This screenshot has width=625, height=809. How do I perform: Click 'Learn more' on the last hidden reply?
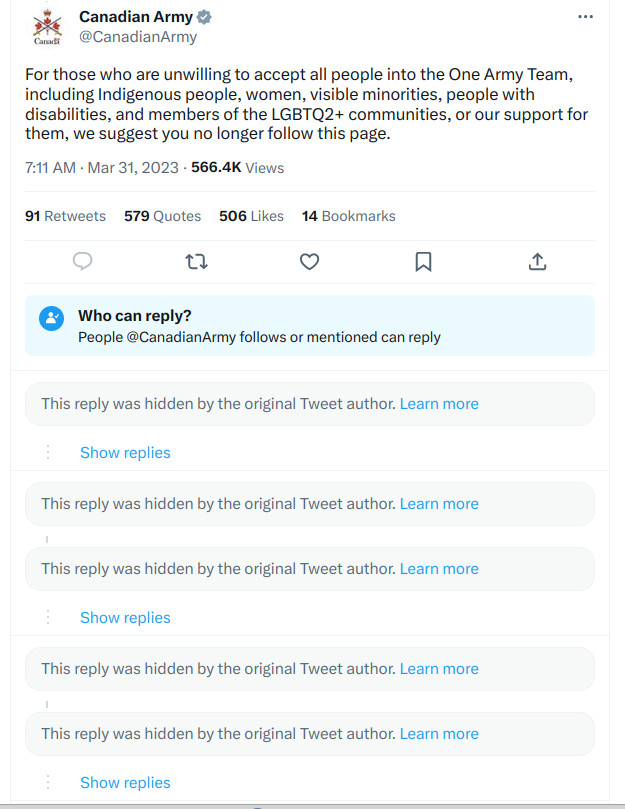tap(439, 734)
